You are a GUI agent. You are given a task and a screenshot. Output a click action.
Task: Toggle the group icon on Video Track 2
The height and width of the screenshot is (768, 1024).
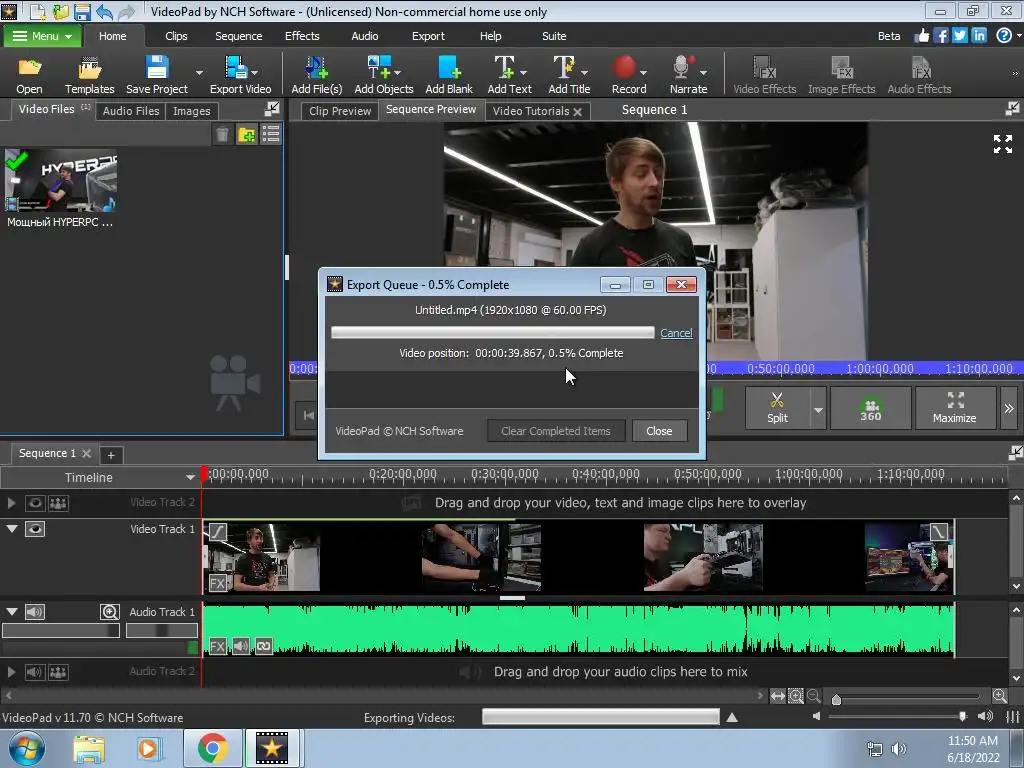(x=58, y=503)
